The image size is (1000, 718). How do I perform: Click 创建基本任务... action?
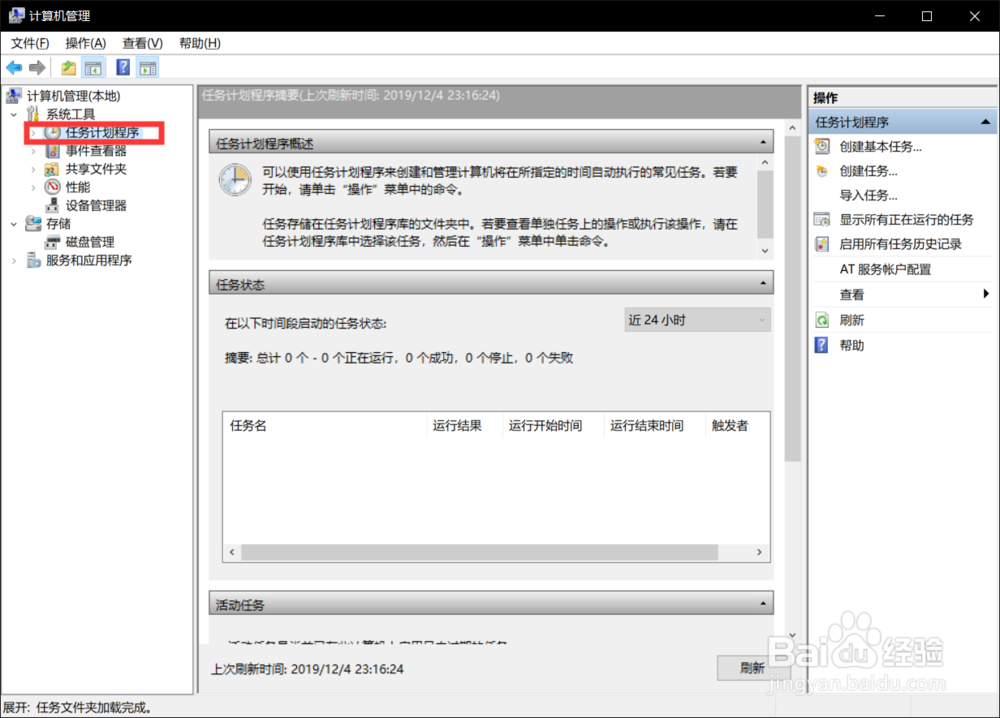tap(881, 147)
